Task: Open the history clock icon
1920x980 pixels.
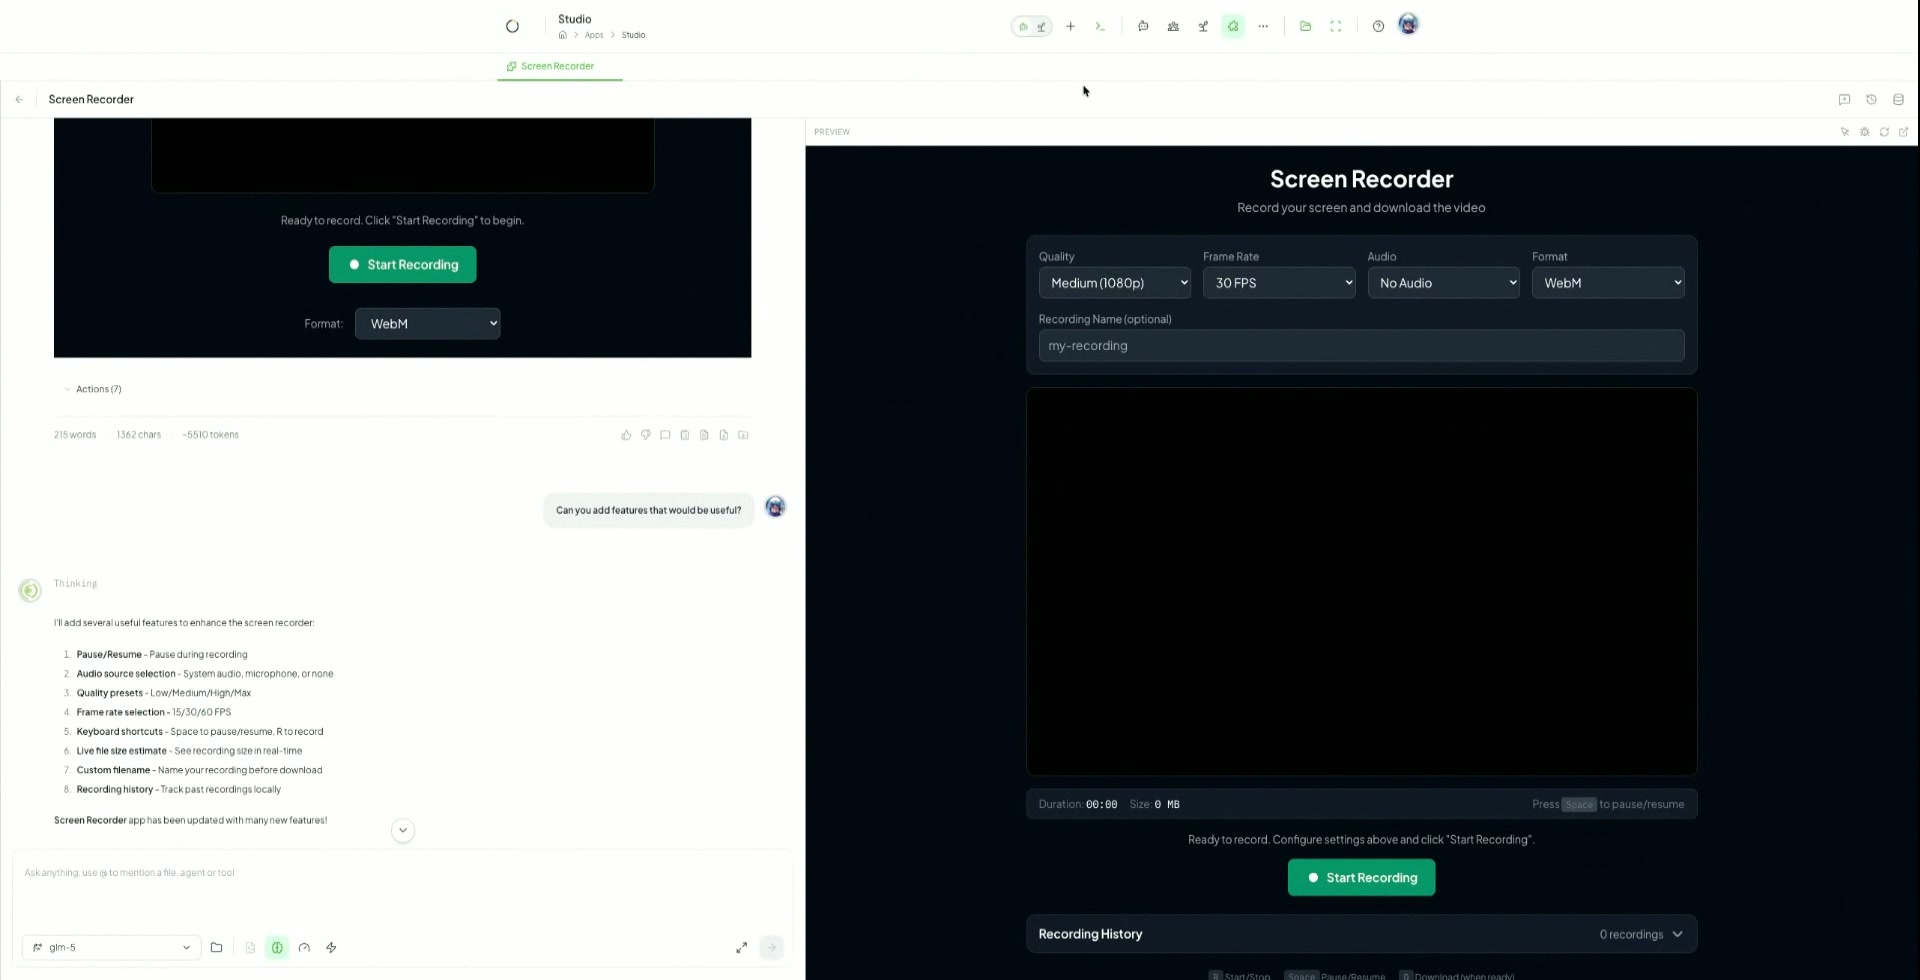Action: [x=1871, y=100]
